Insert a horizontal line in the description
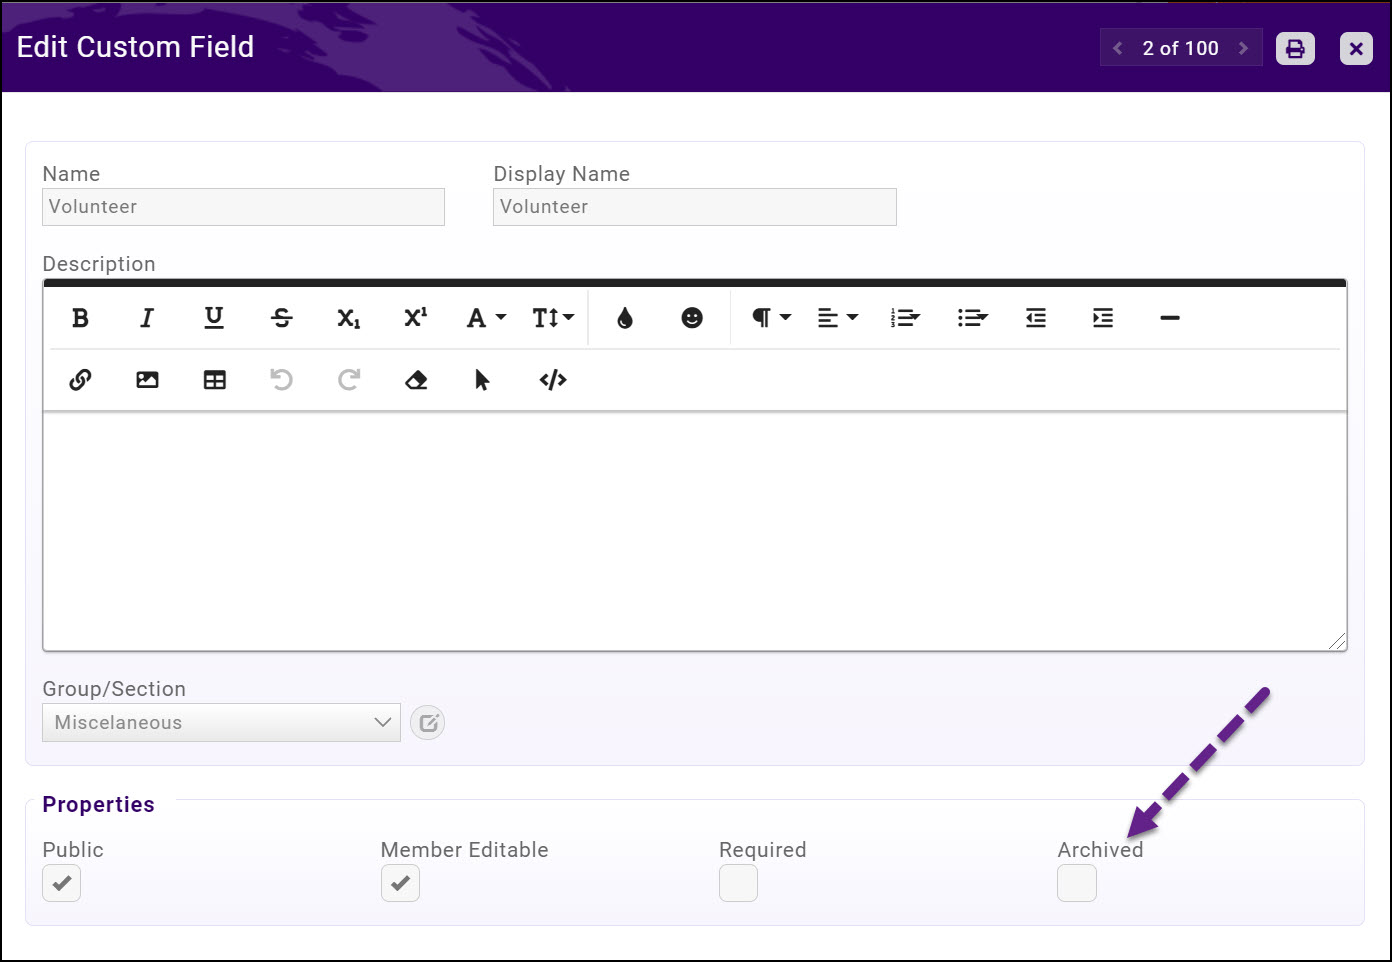The height and width of the screenshot is (962, 1392). [1170, 318]
